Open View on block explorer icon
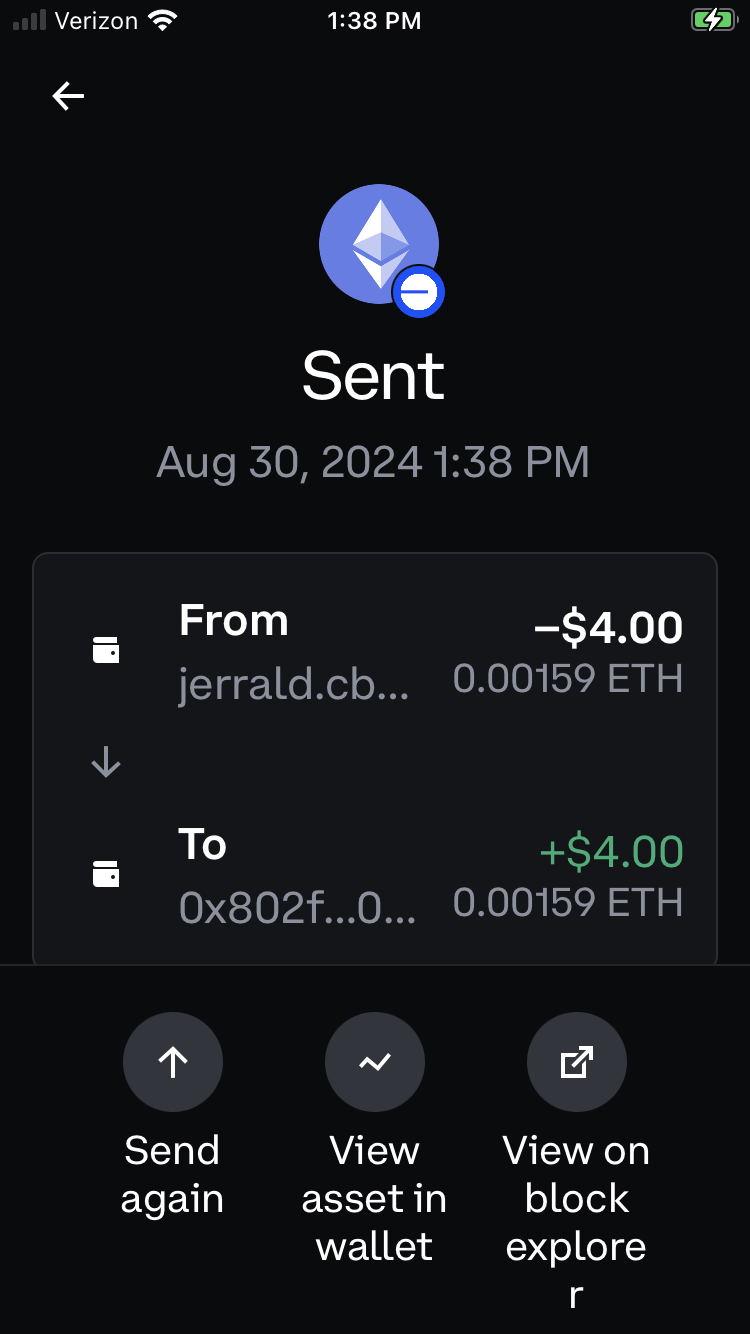Image resolution: width=750 pixels, height=1334 pixels. tap(577, 1063)
